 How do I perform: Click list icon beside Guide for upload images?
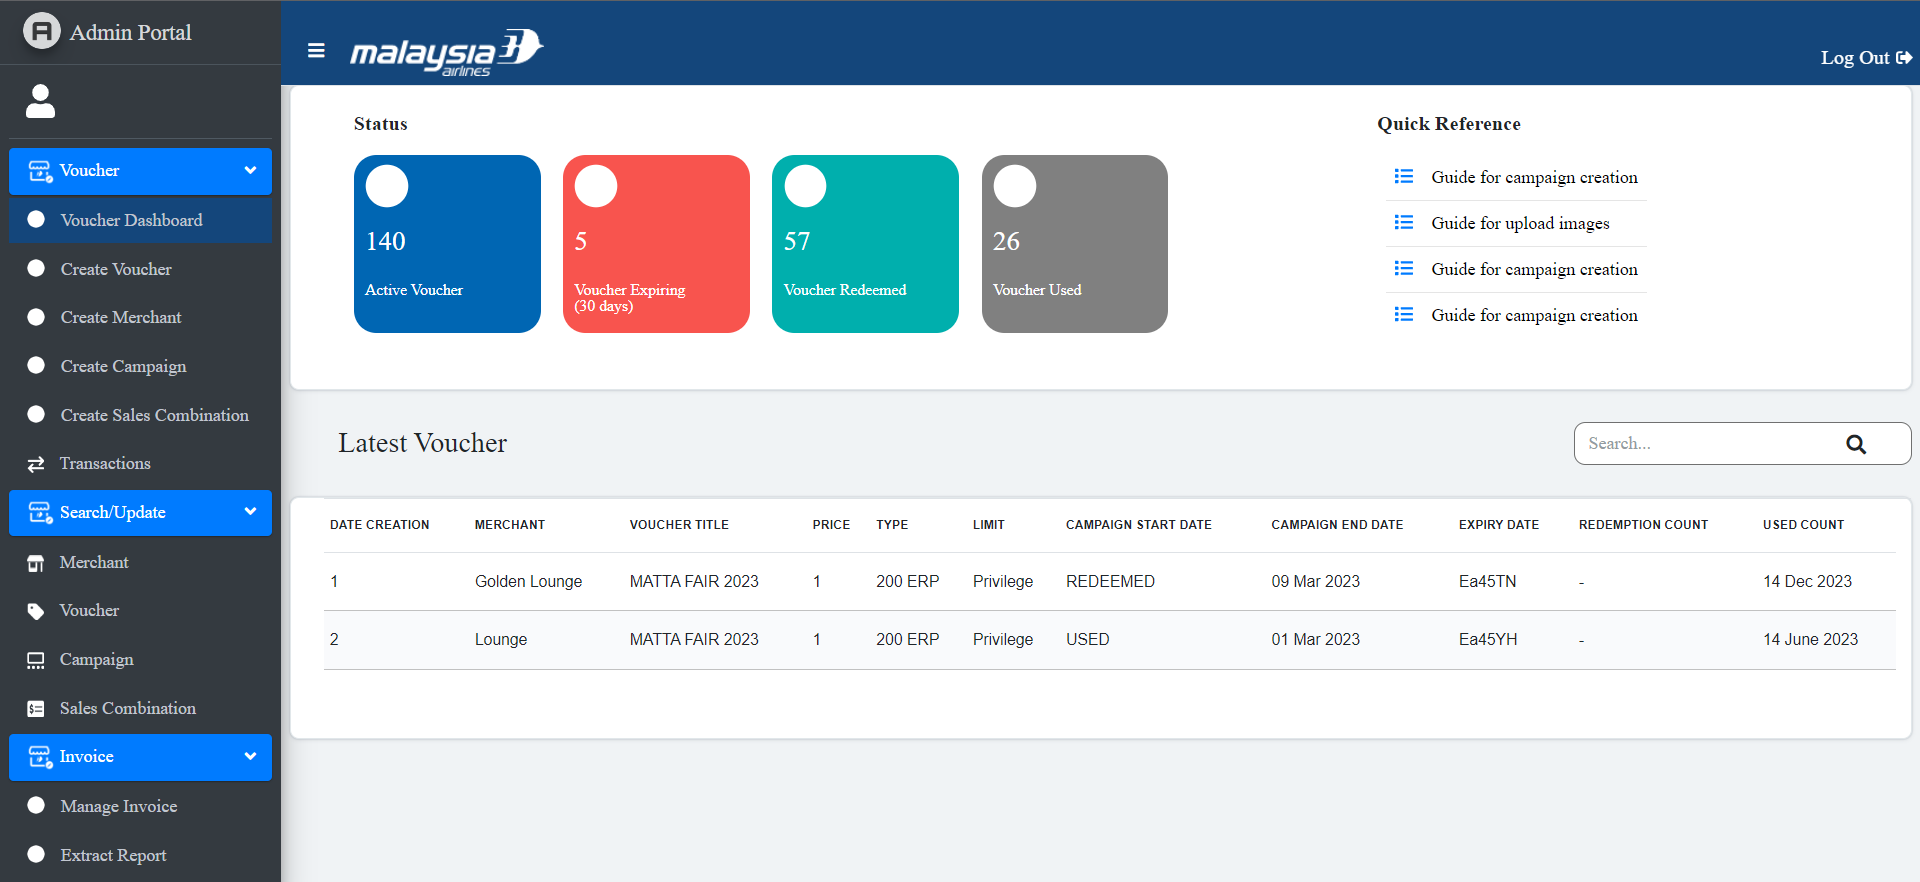[x=1404, y=222]
